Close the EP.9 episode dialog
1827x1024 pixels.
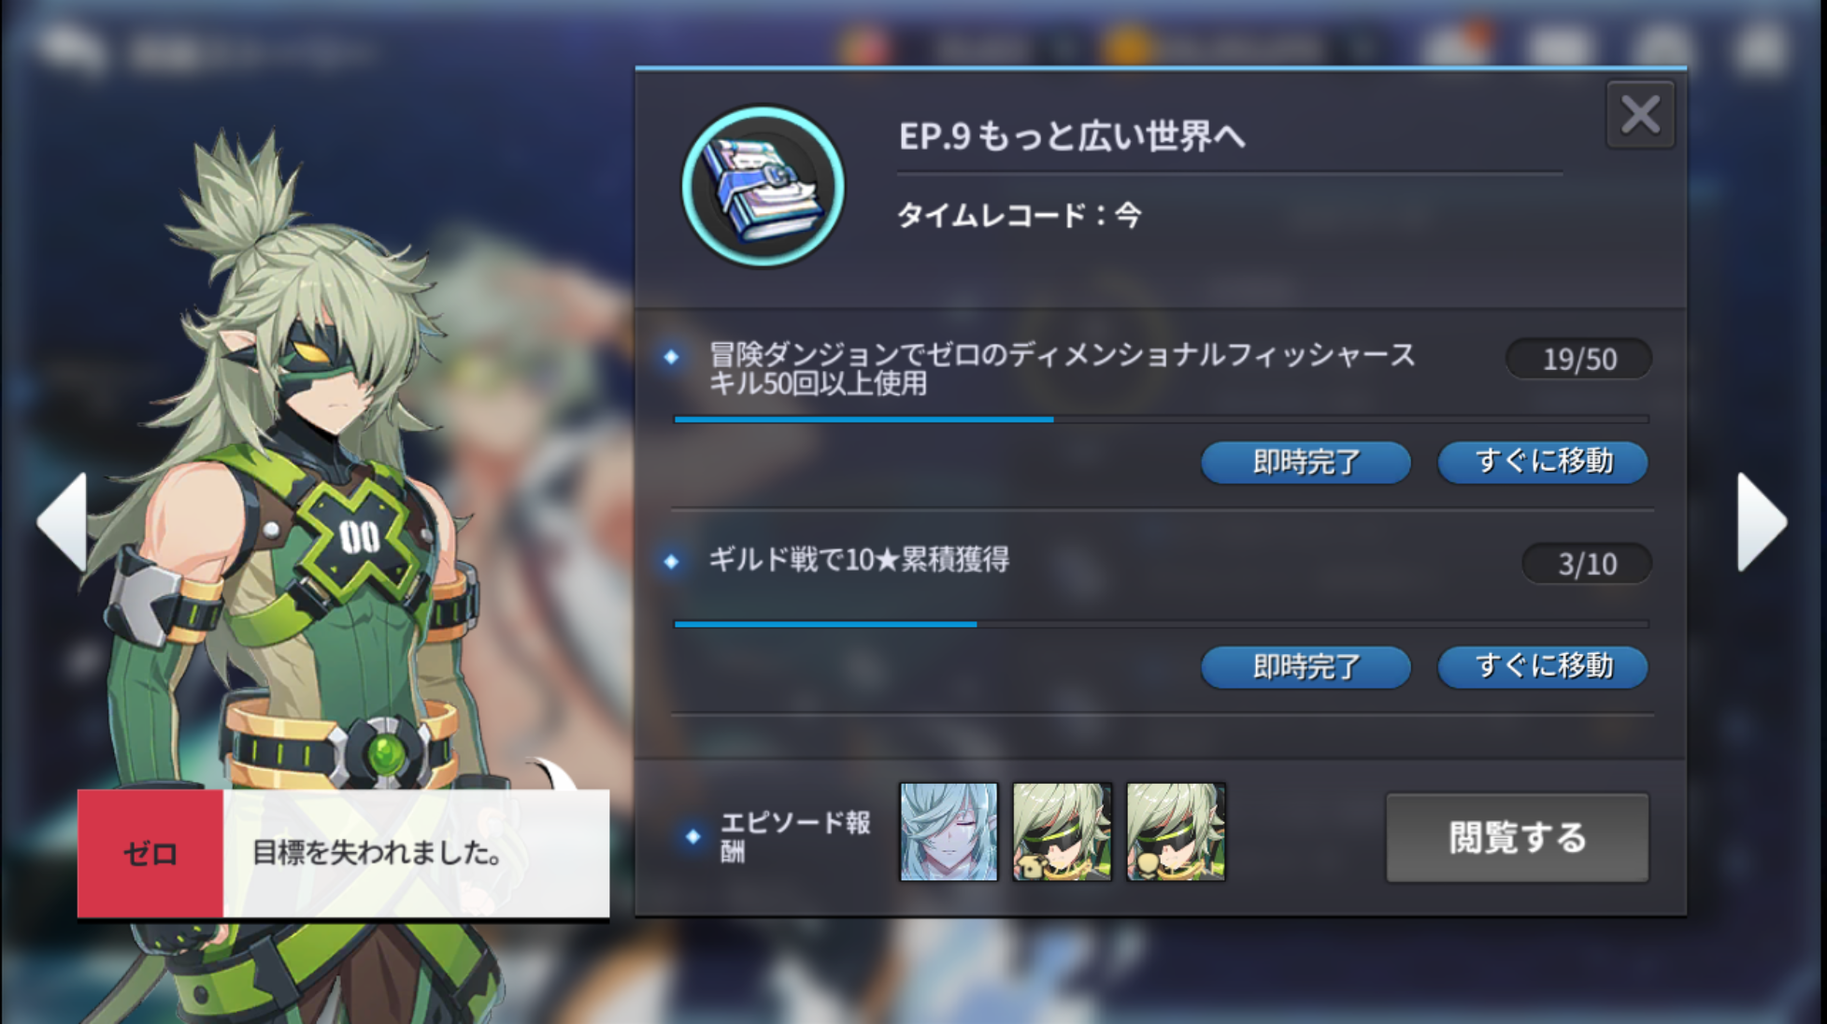(x=1640, y=115)
